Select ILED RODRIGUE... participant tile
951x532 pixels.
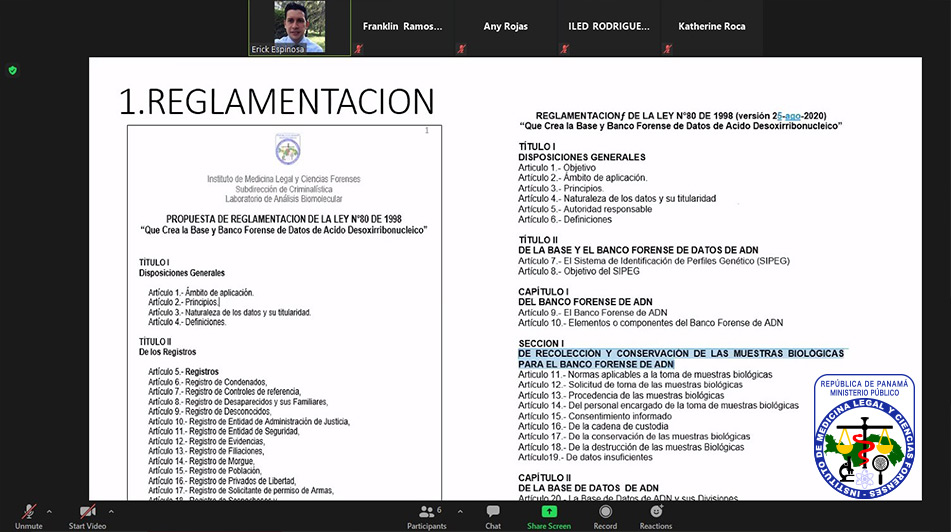point(609,28)
